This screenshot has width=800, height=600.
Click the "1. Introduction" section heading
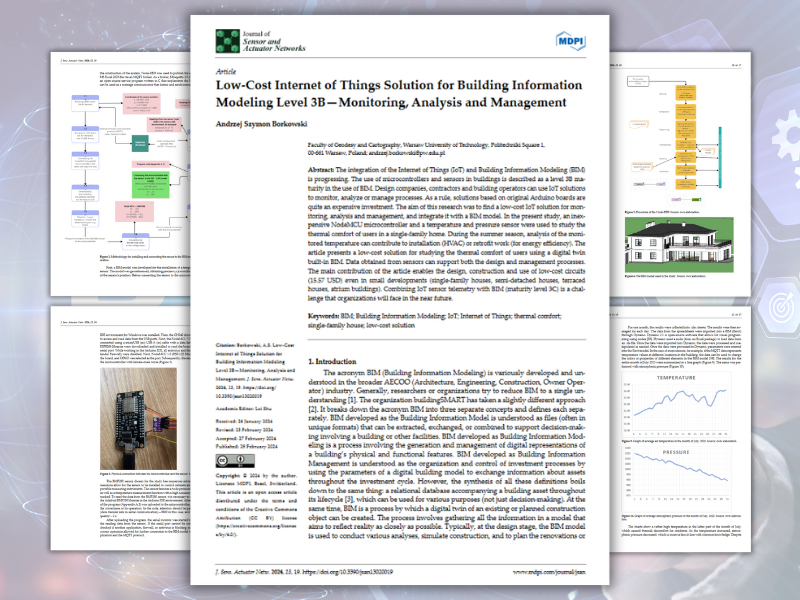click(x=332, y=361)
